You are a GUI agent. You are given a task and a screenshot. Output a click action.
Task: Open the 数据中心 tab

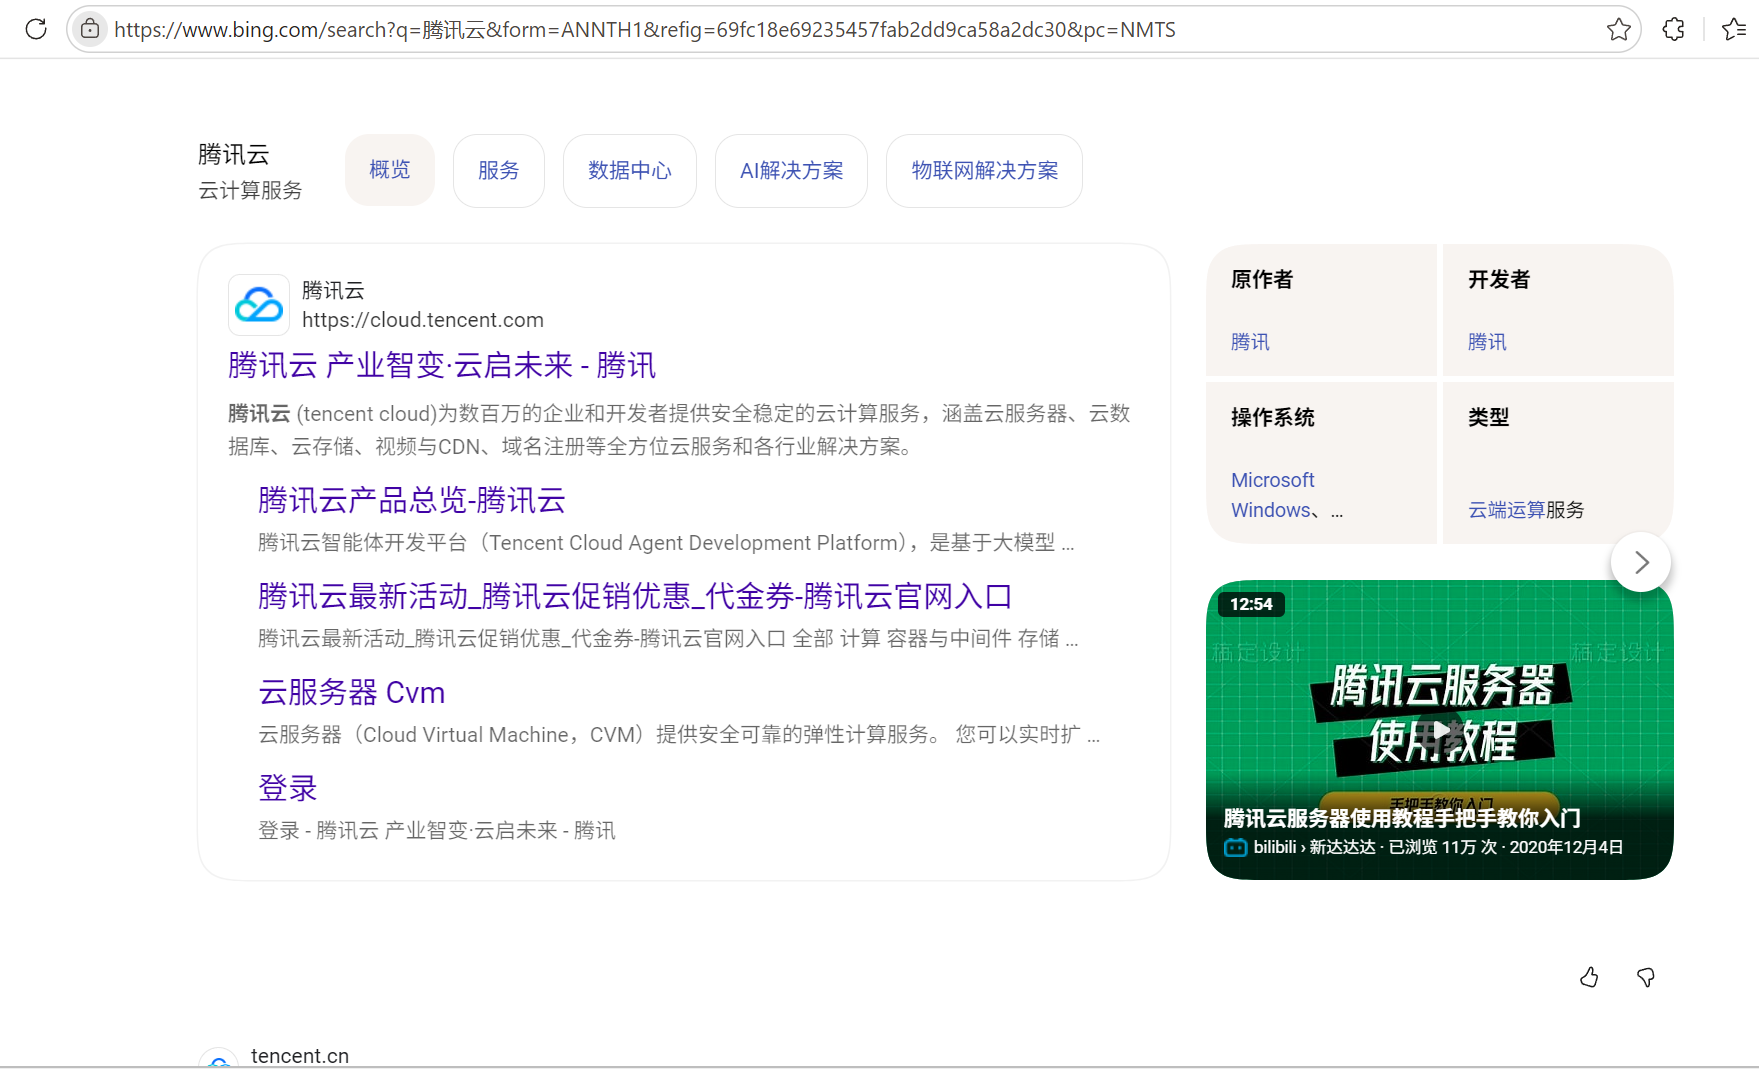tap(630, 171)
